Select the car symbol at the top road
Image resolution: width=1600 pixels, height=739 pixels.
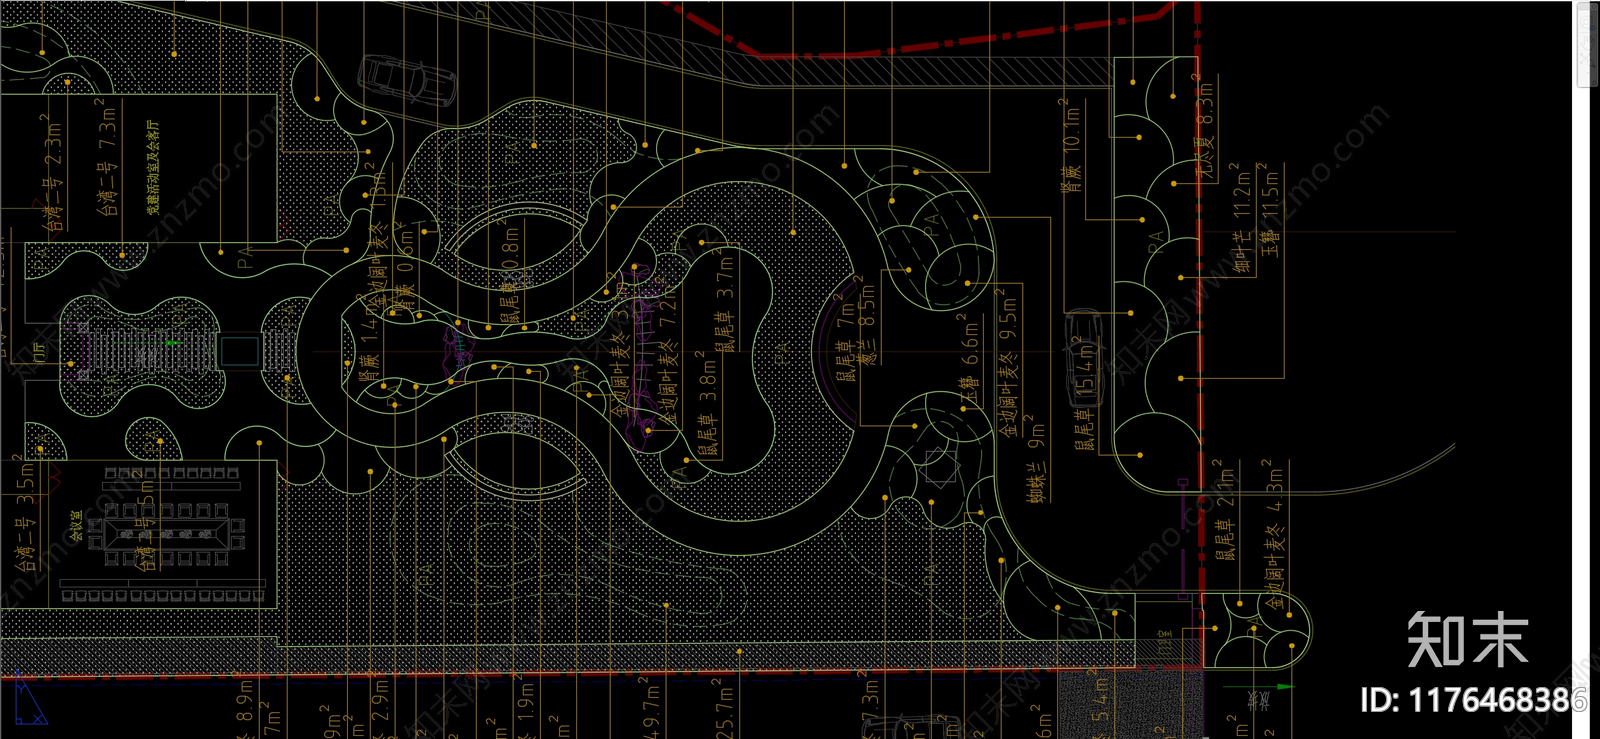tap(407, 80)
